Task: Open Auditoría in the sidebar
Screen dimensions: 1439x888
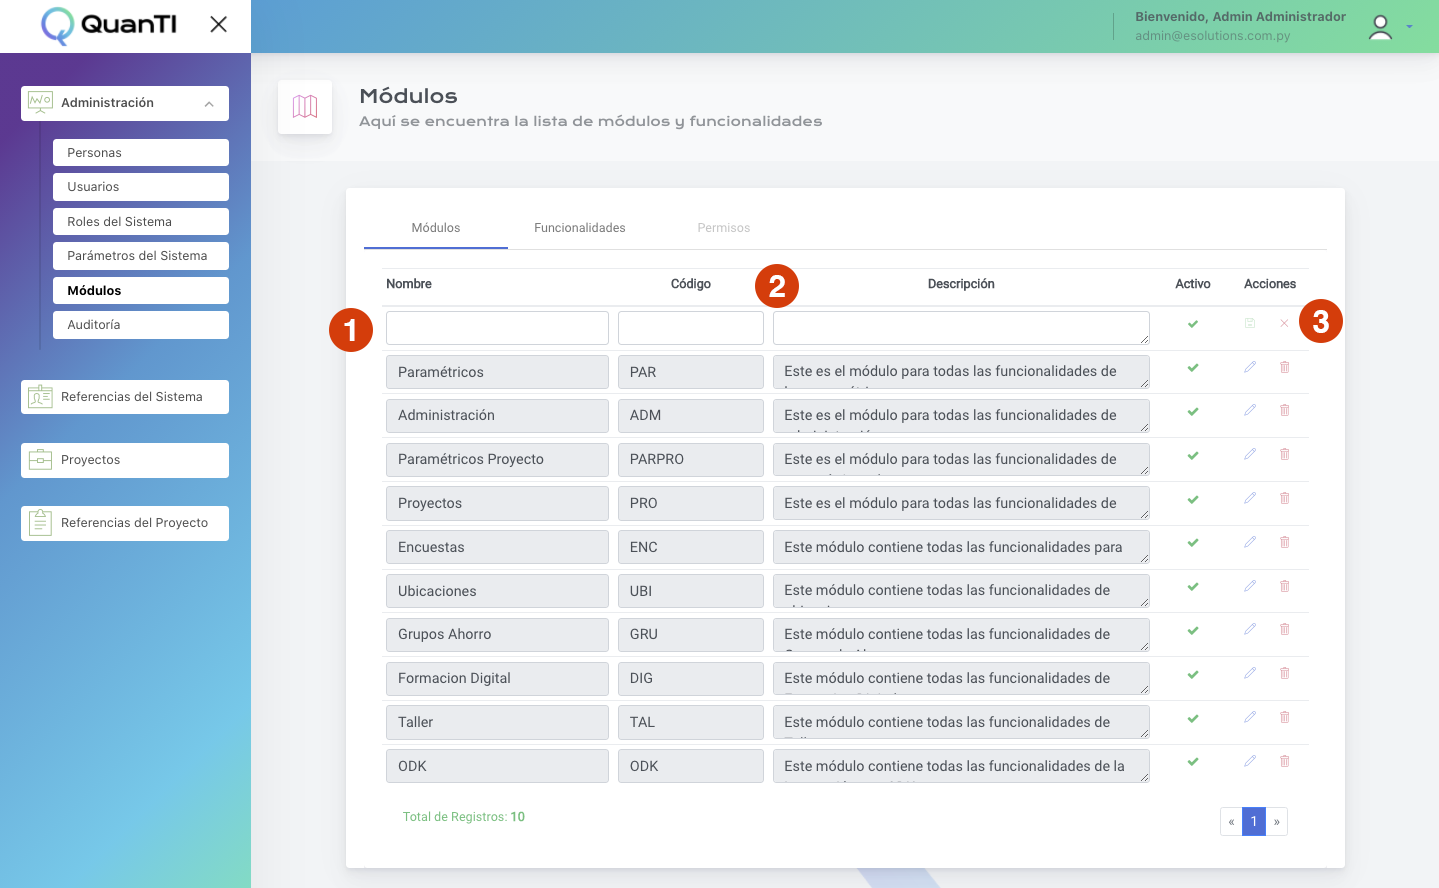Action: click(x=141, y=325)
